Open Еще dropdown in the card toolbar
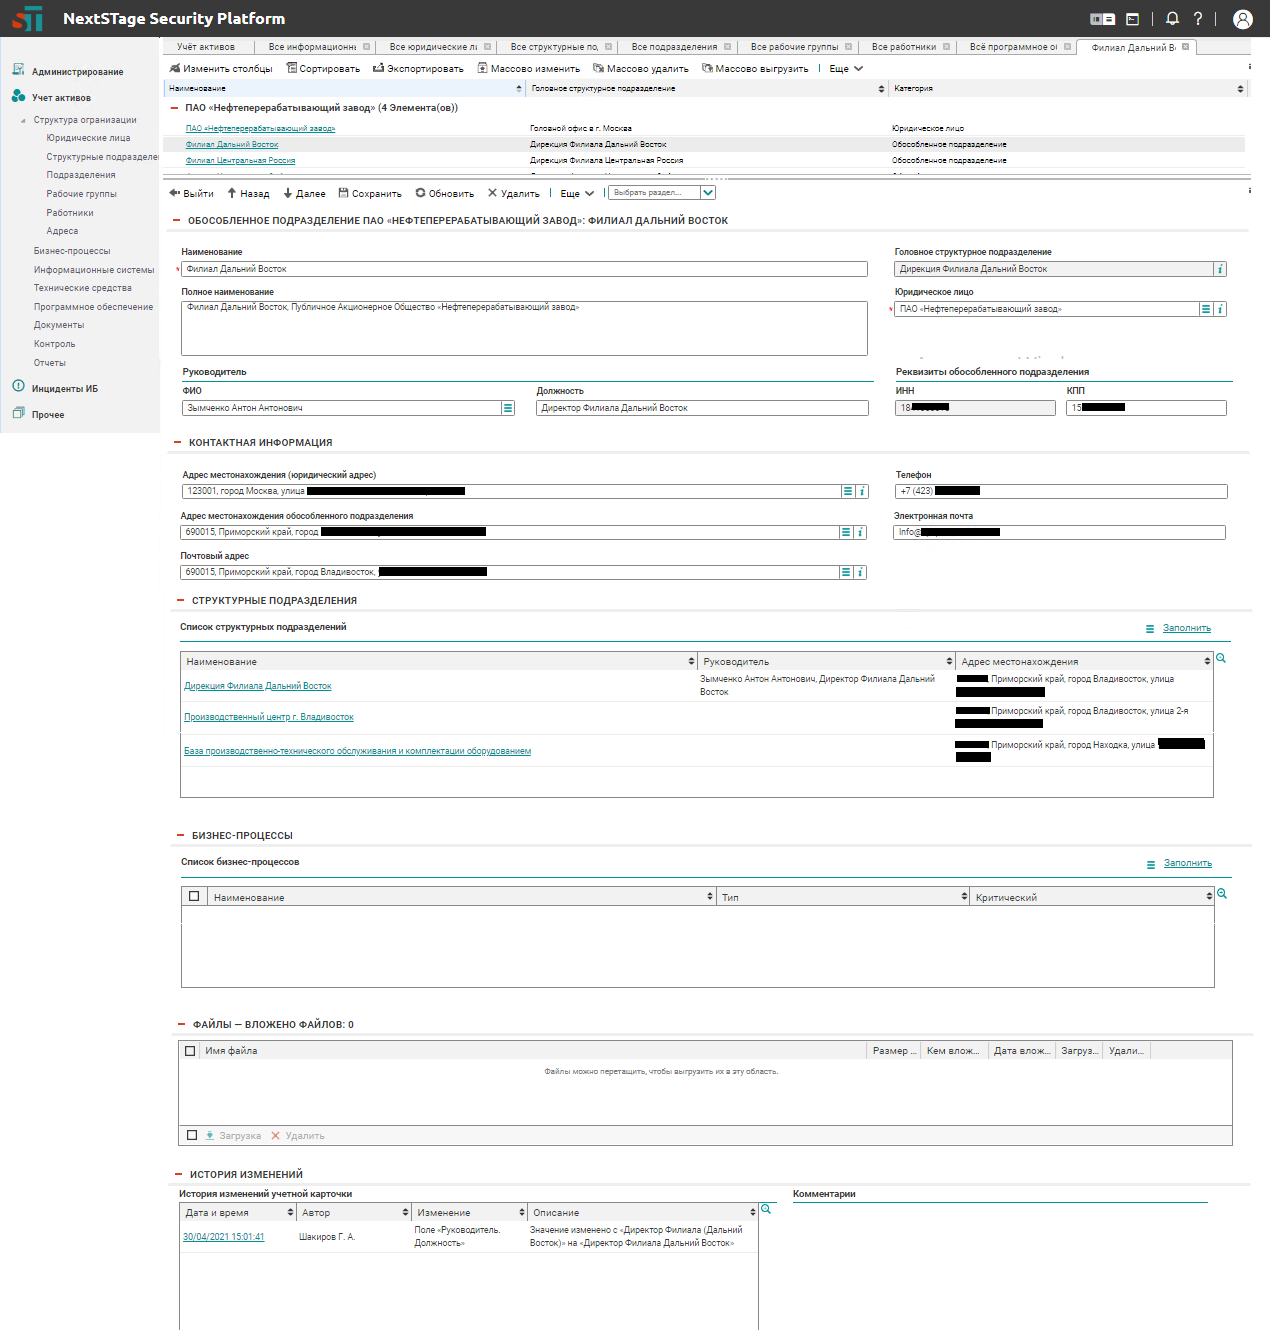This screenshot has width=1270, height=1330. (x=577, y=194)
